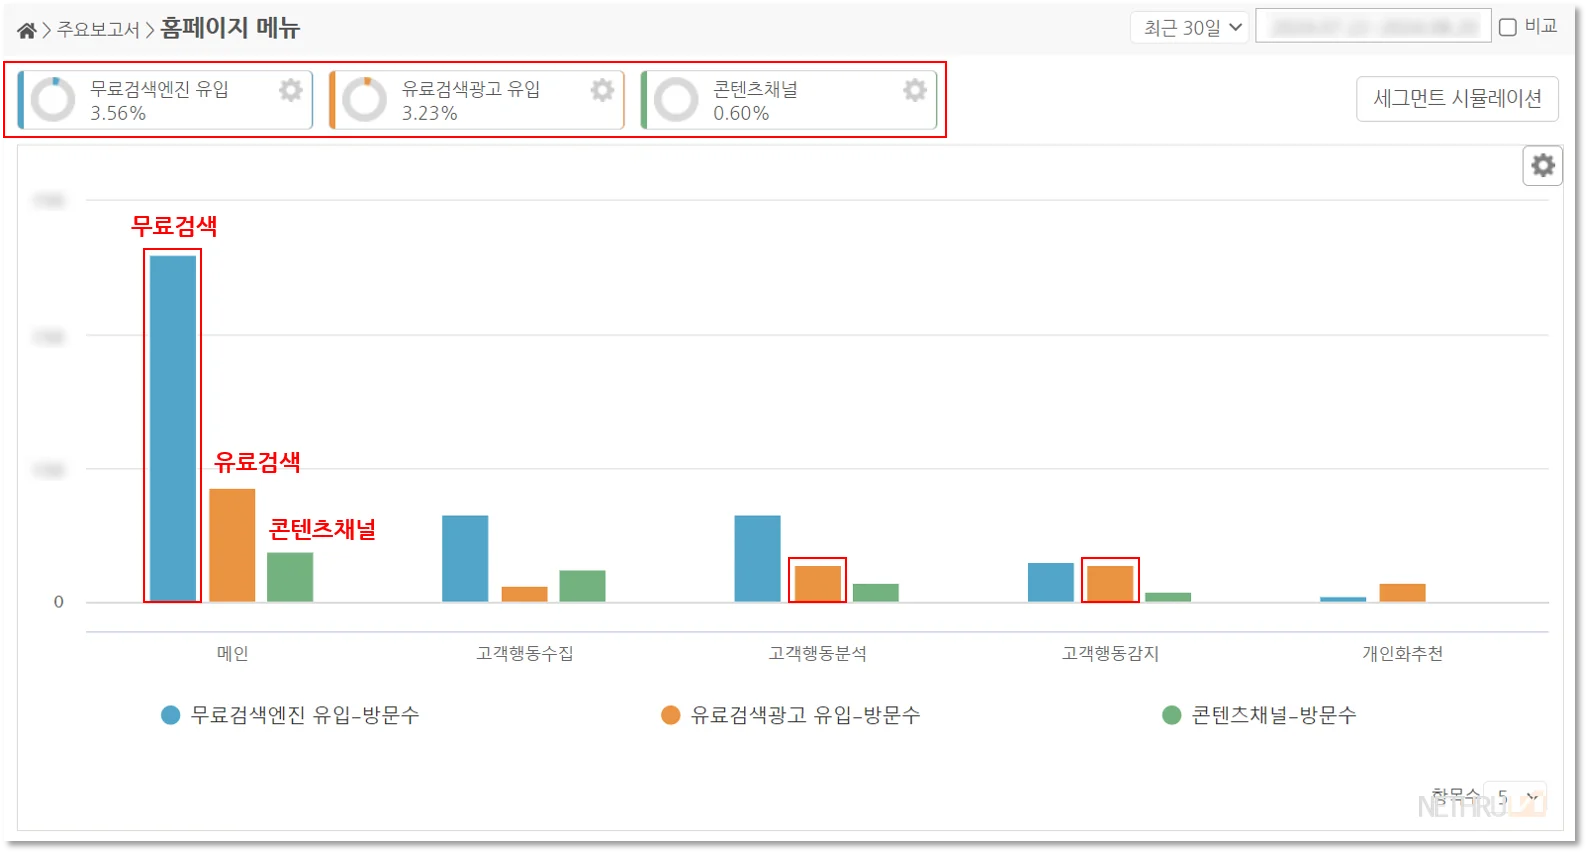The width and height of the screenshot is (1588, 854).
Task: Select the 콘텐츠채널 segment card
Action: [790, 100]
